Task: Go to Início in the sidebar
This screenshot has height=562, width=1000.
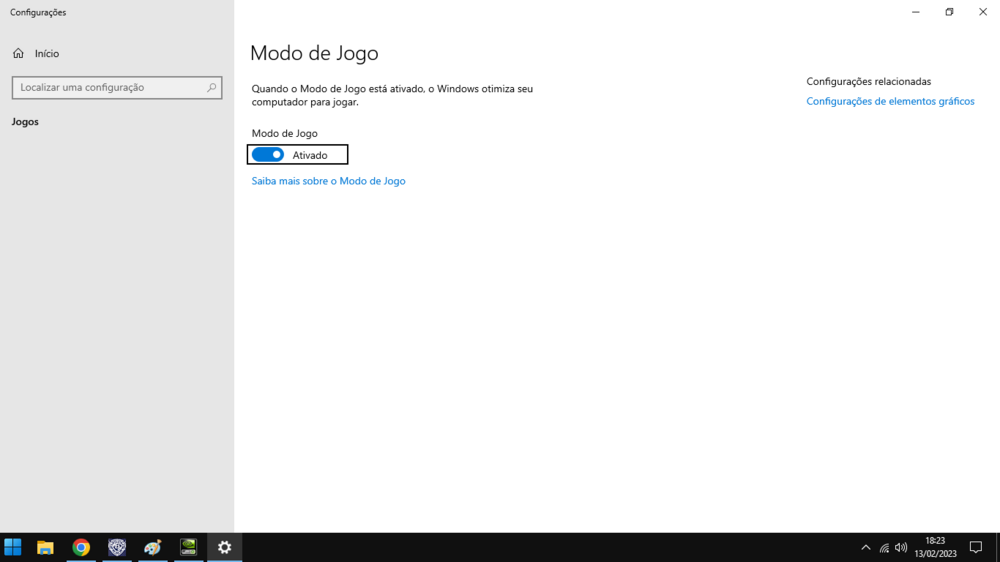Action: point(47,54)
